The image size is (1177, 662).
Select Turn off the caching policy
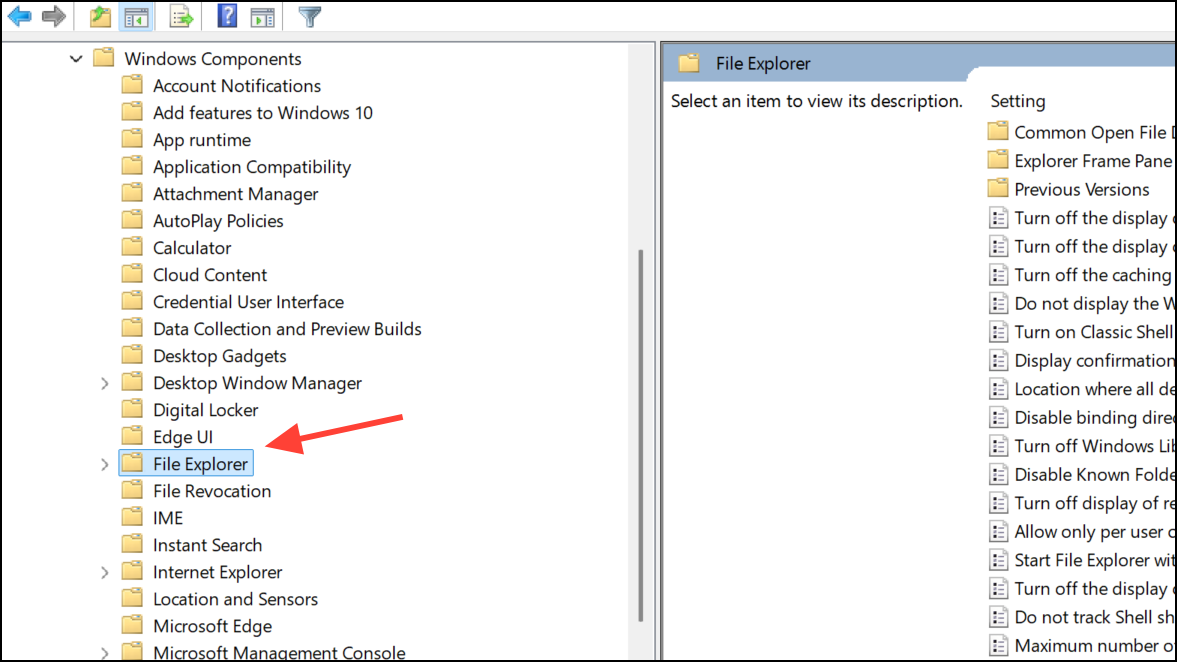point(1094,275)
